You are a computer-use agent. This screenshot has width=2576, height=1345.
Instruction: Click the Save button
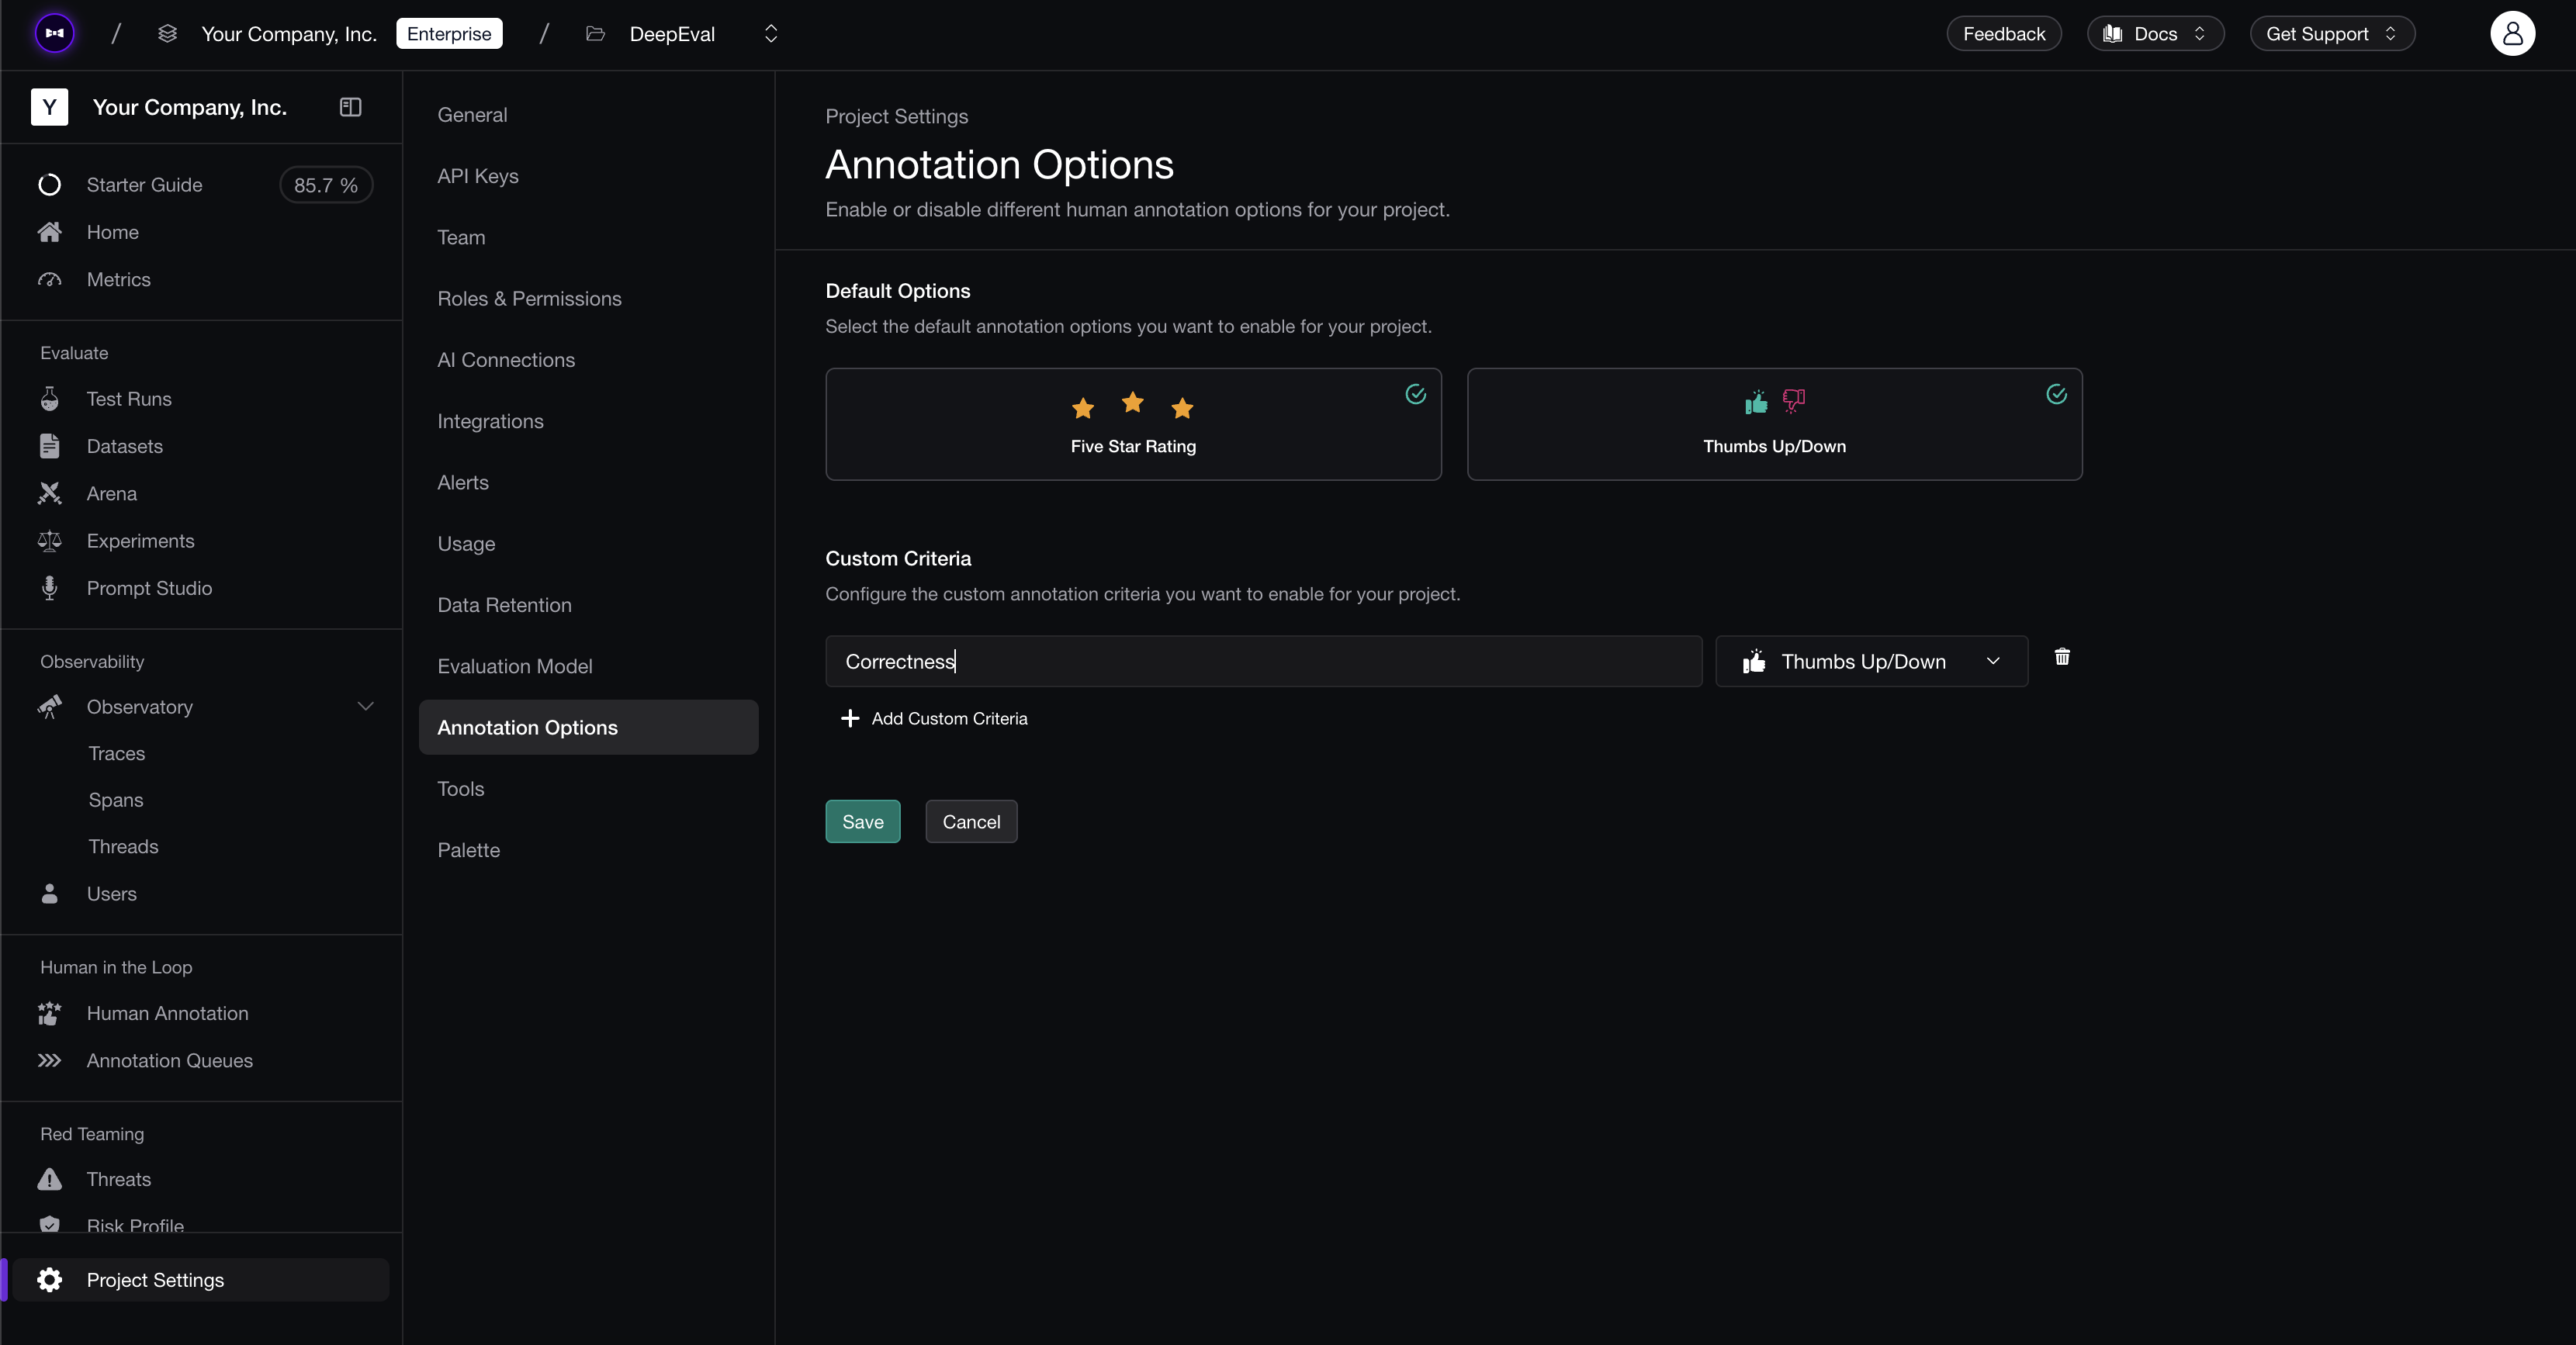point(862,822)
